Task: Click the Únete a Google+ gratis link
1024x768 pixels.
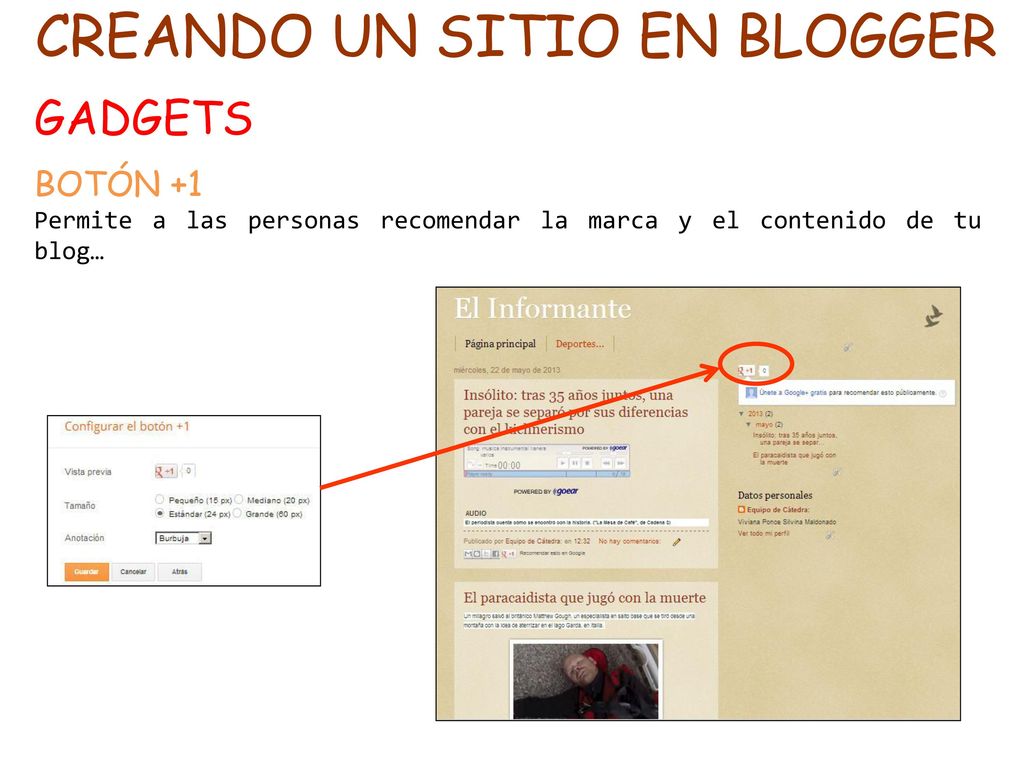Action: 793,392
